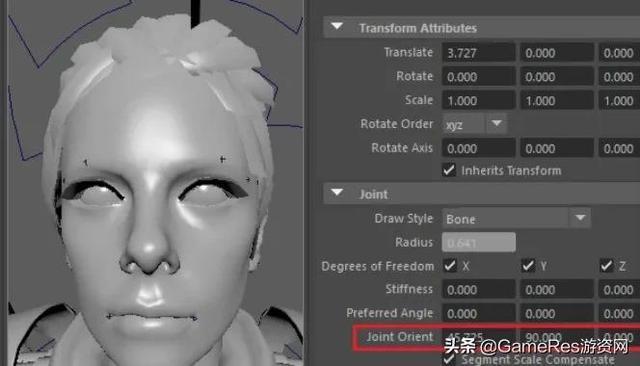Click the Translate X field showing 3.727
Image resolution: width=640 pixels, height=366 pixels.
[478, 53]
